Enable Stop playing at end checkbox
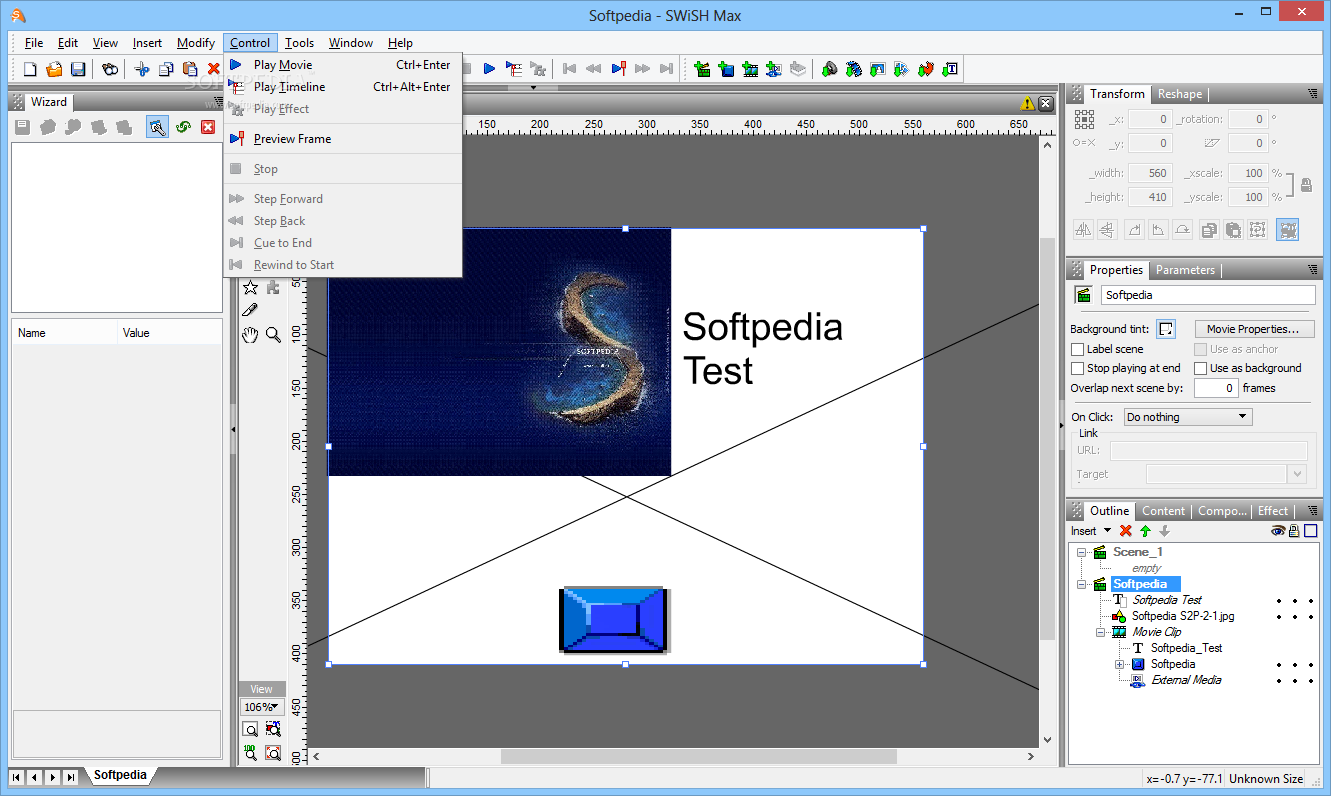Screen dimensions: 1331x796 1077,369
